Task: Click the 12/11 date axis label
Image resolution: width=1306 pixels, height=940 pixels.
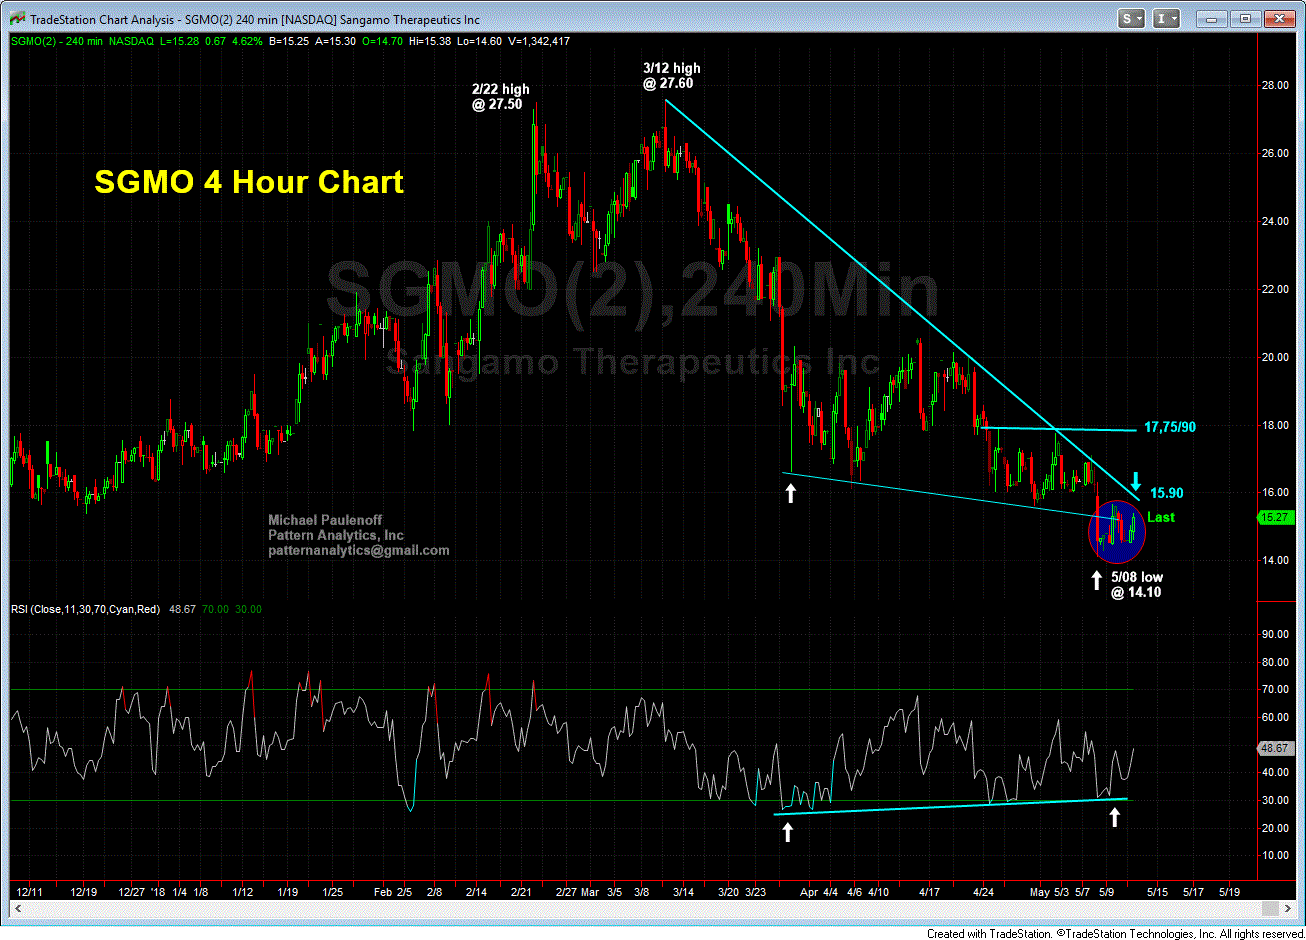Action: [29, 892]
